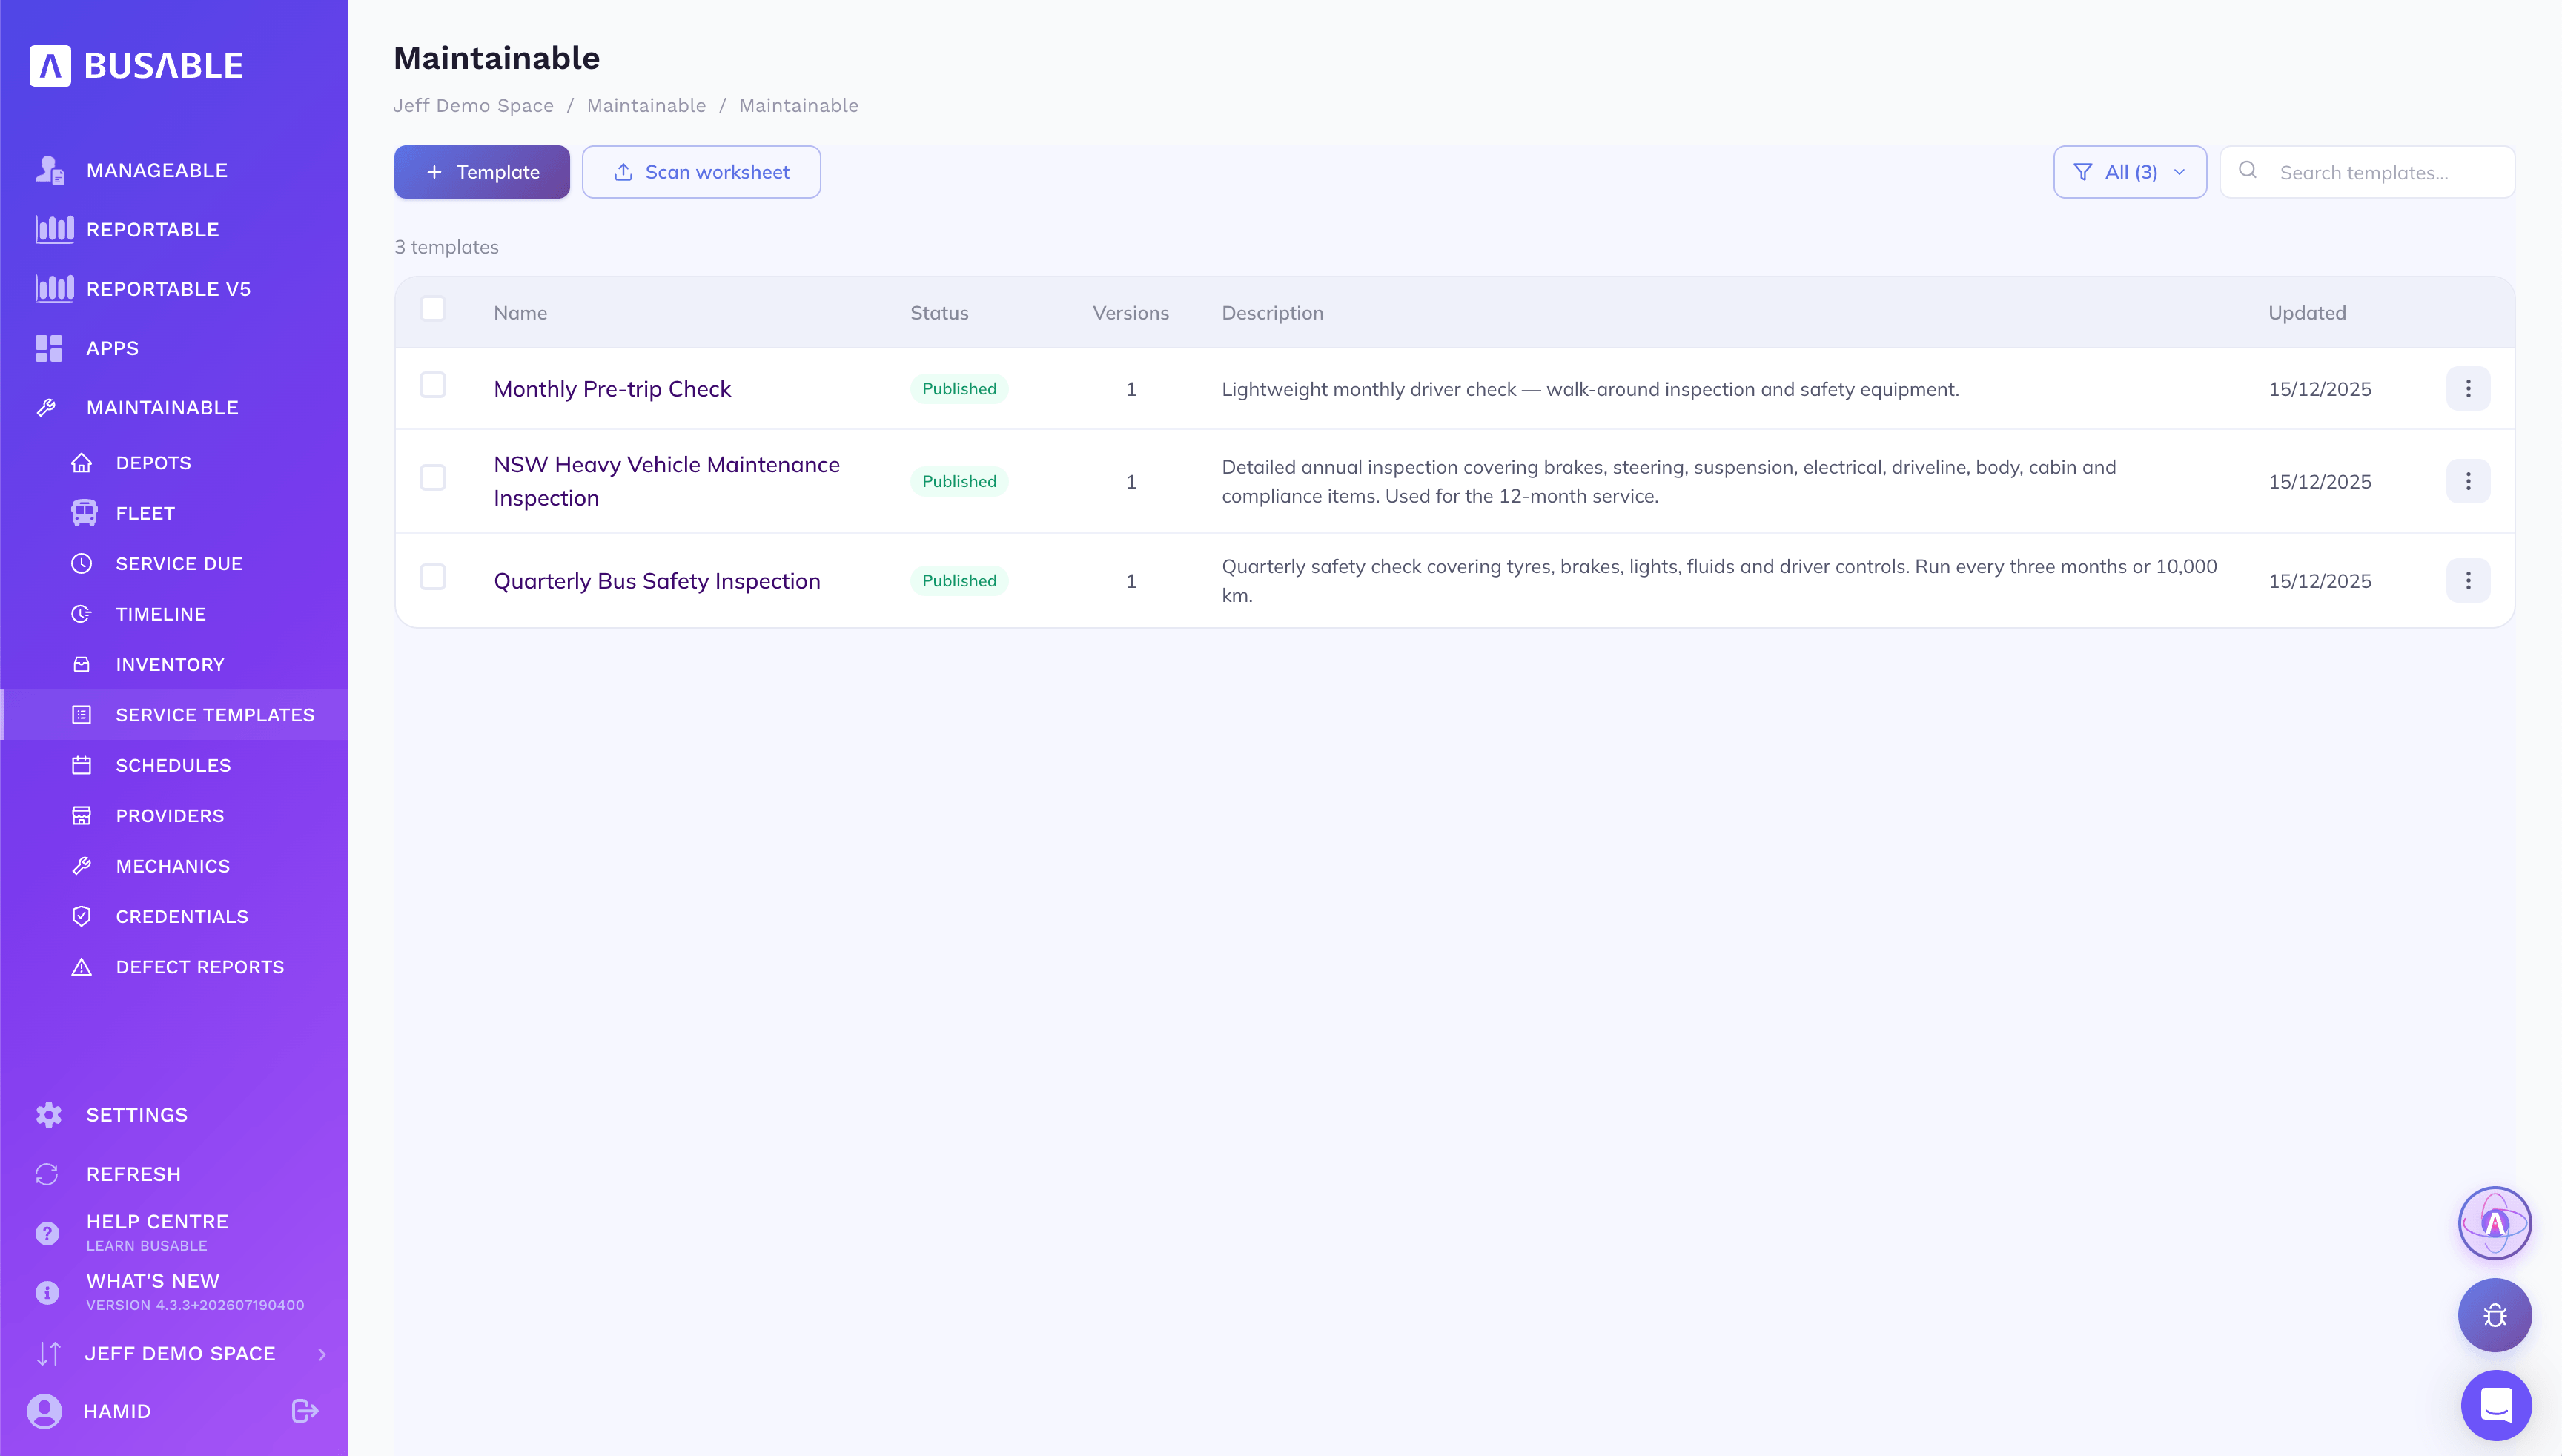This screenshot has width=2562, height=1456.
Task: Click the Refresh arrows icon
Action: pyautogui.click(x=47, y=1174)
